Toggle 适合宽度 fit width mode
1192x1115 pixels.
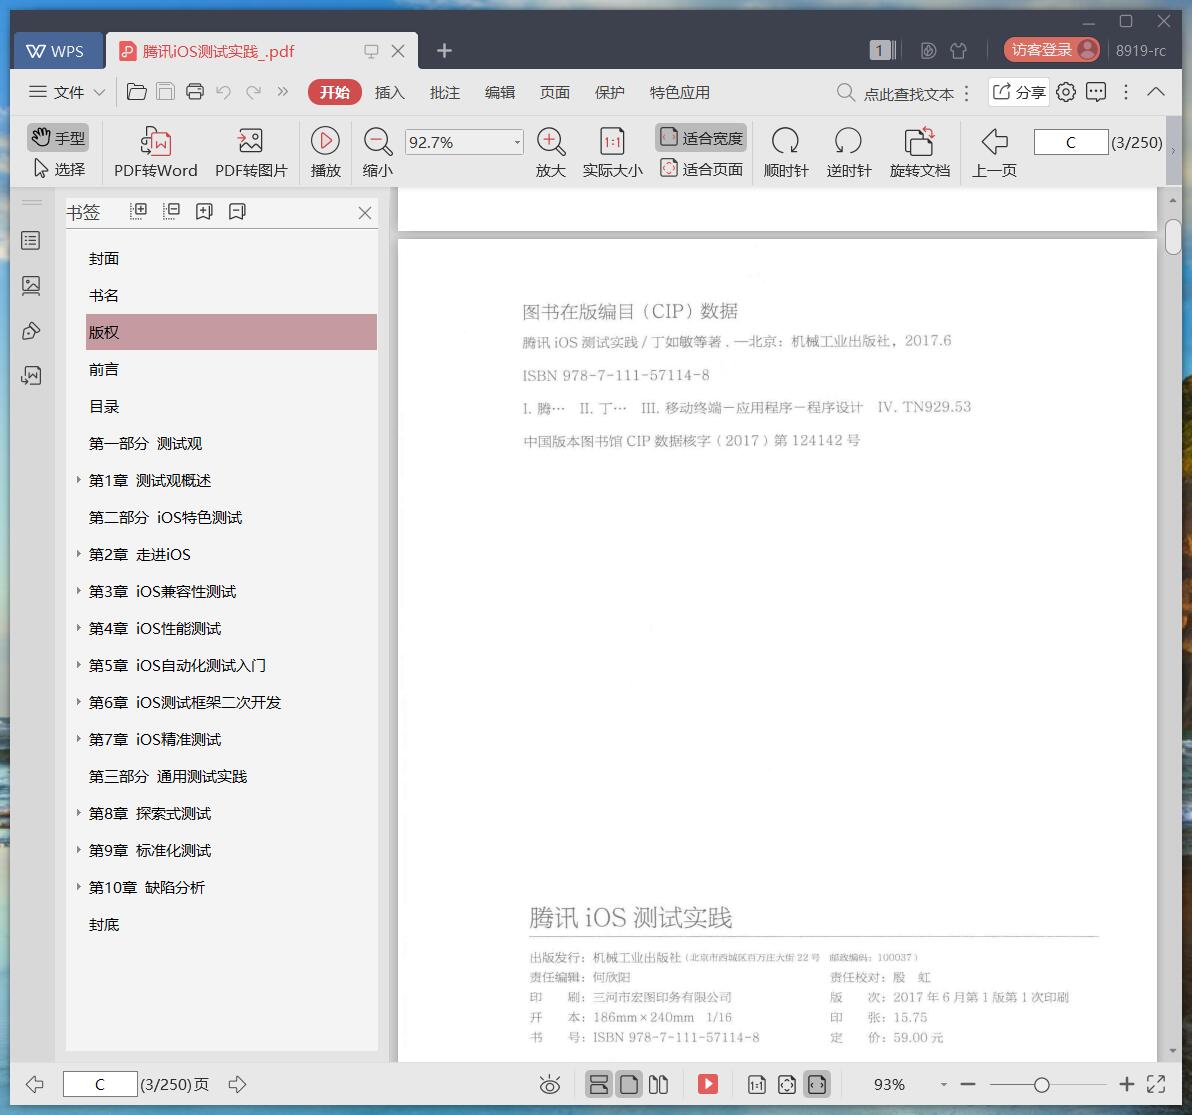pyautogui.click(x=701, y=138)
